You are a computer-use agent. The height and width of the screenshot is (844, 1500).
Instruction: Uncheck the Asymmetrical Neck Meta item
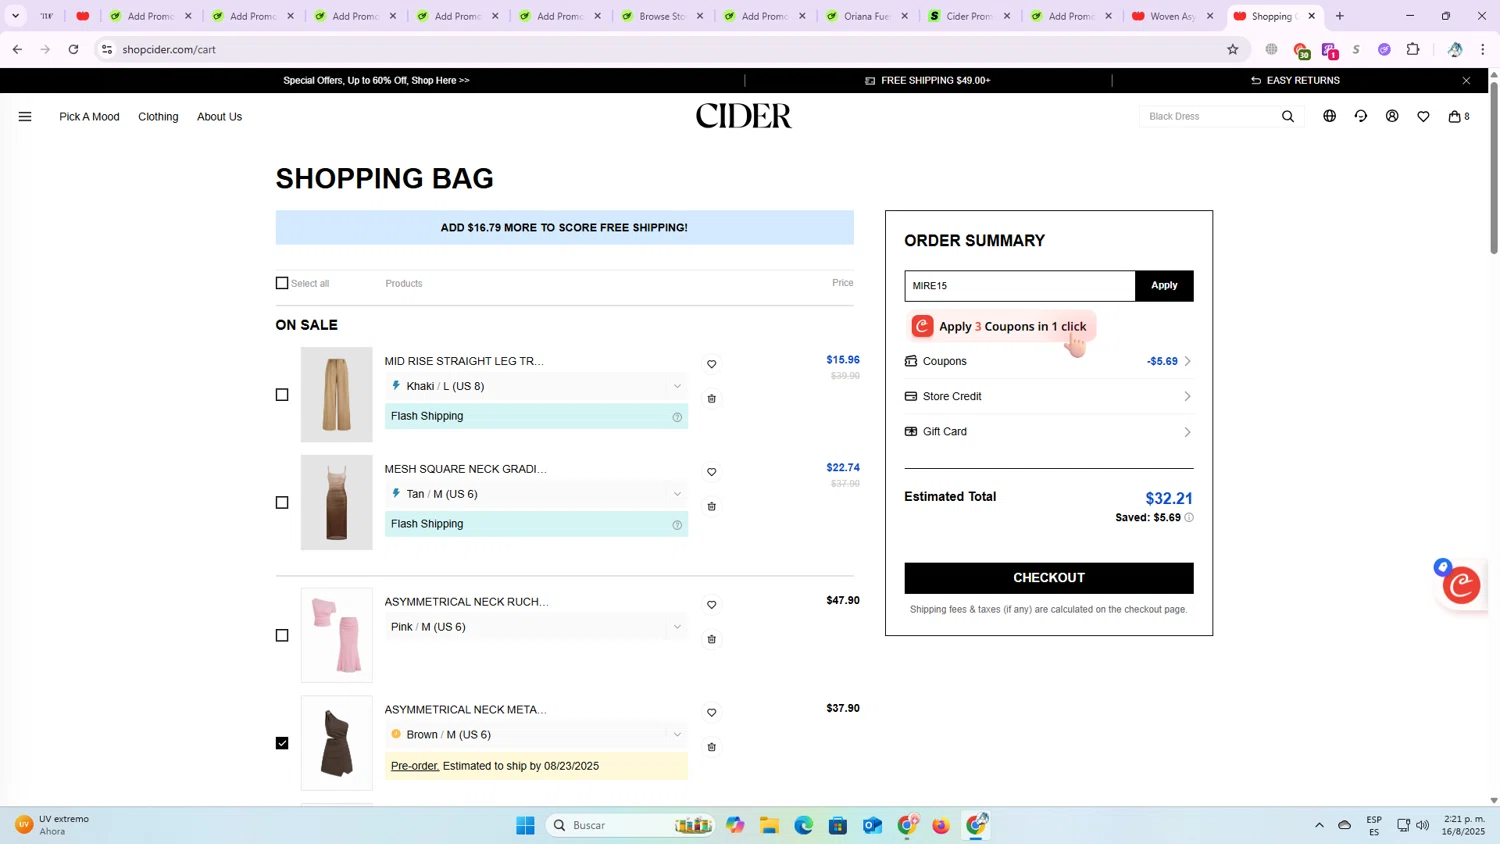click(282, 743)
